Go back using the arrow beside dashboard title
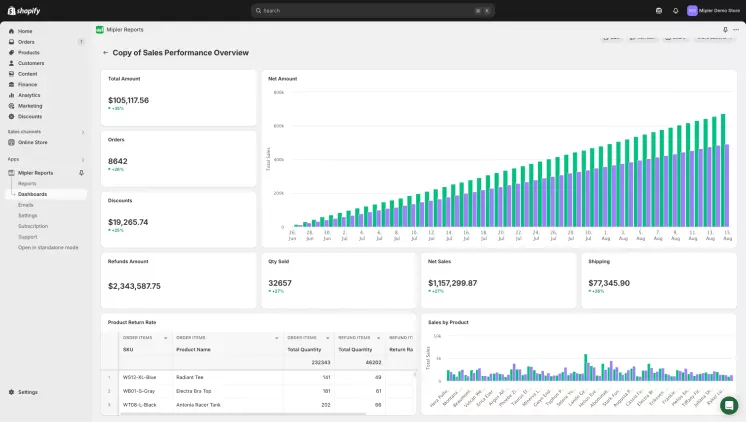Image resolution: width=746 pixels, height=422 pixels. click(x=105, y=52)
